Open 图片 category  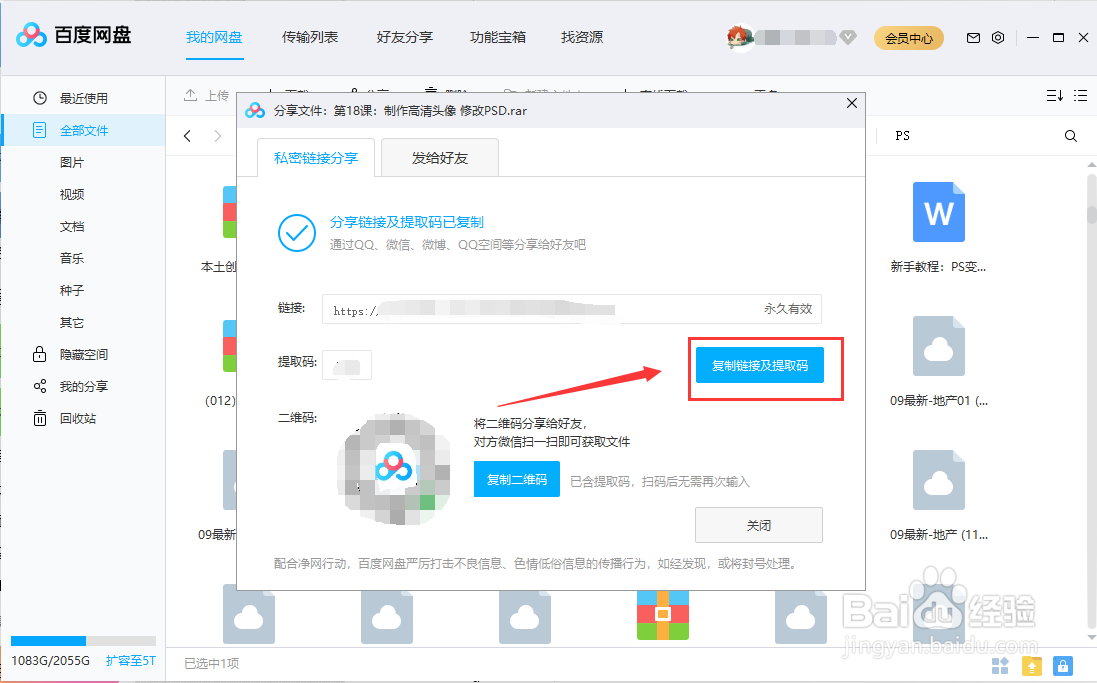[x=72, y=162]
